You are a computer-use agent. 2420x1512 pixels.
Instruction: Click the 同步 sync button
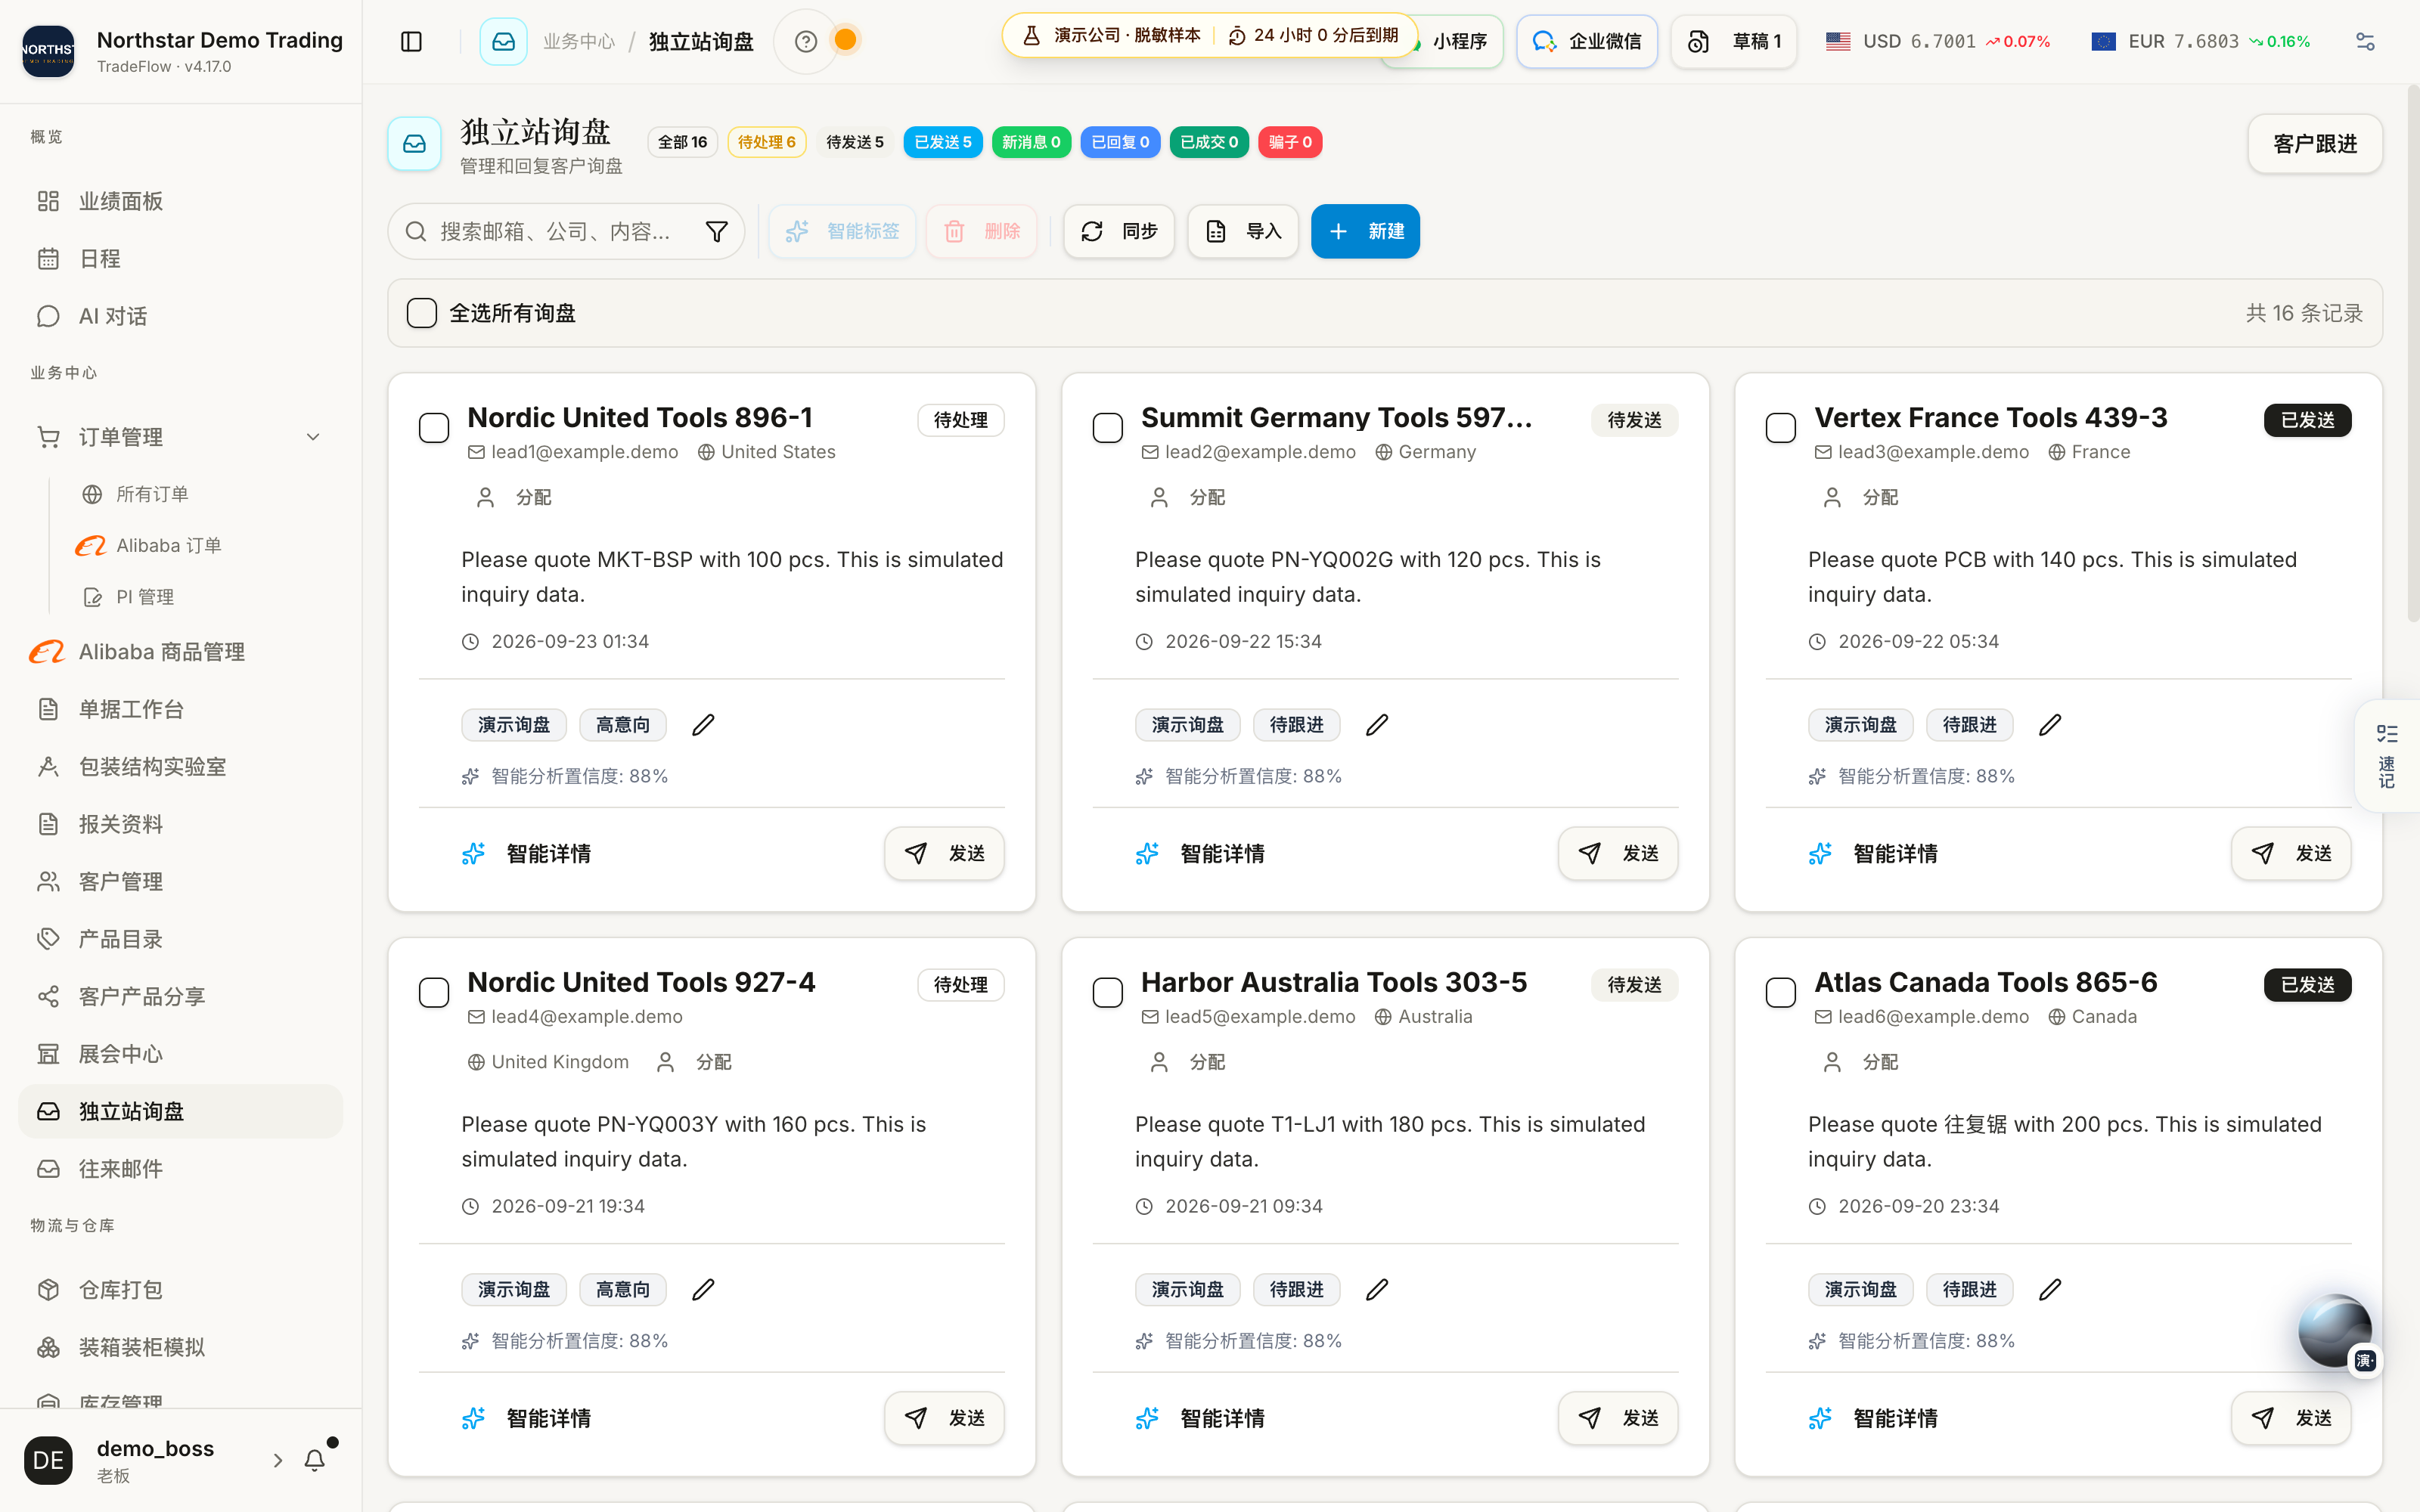point(1119,231)
